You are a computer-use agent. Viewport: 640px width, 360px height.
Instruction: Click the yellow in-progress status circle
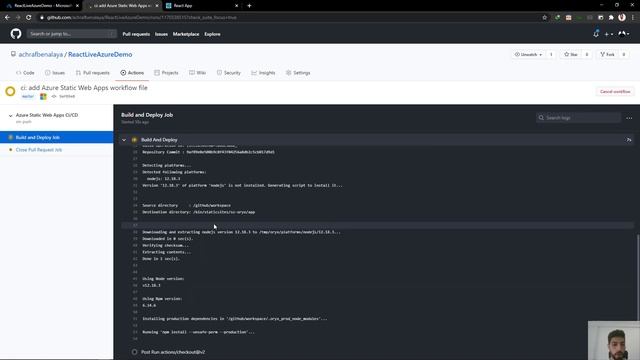pyautogui.click(x=10, y=91)
